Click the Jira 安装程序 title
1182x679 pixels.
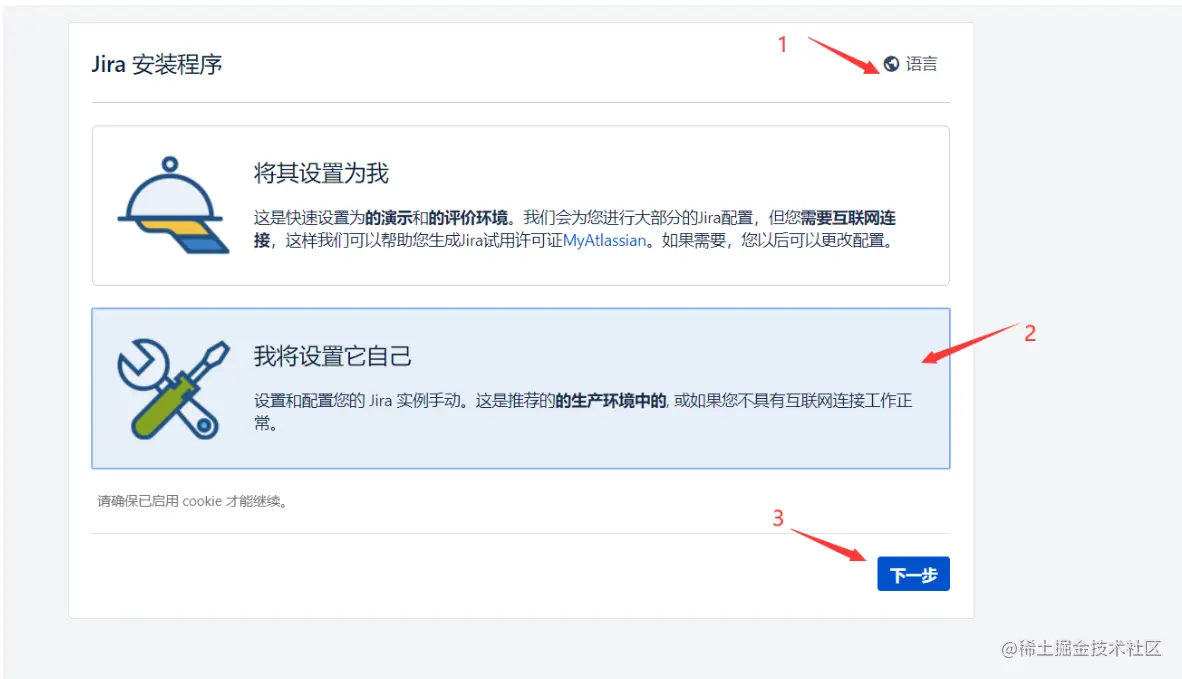[157, 64]
